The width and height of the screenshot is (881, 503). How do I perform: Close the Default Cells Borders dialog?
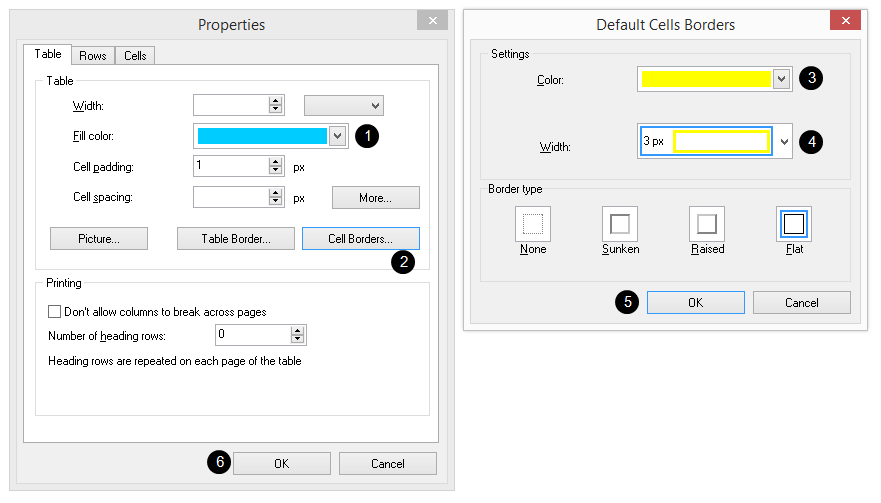pyautogui.click(x=845, y=22)
